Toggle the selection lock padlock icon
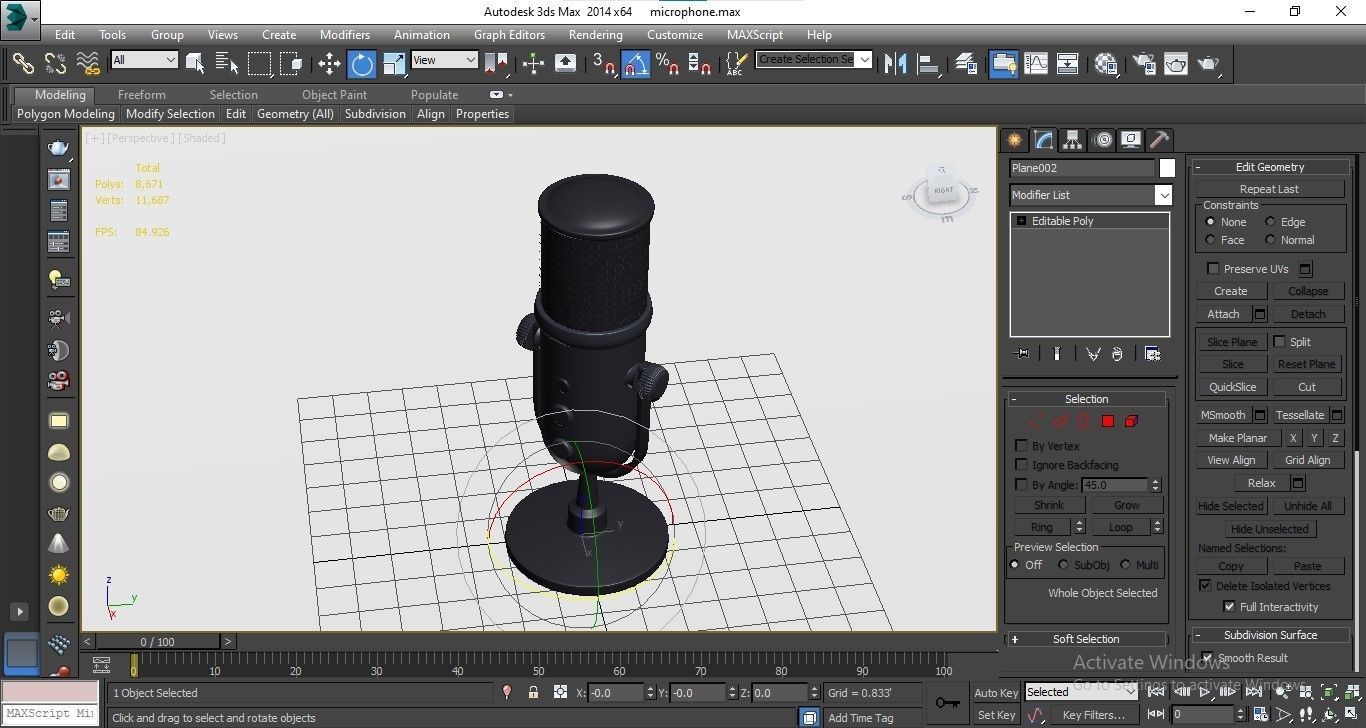The height and width of the screenshot is (728, 1366). pyautogui.click(x=533, y=692)
